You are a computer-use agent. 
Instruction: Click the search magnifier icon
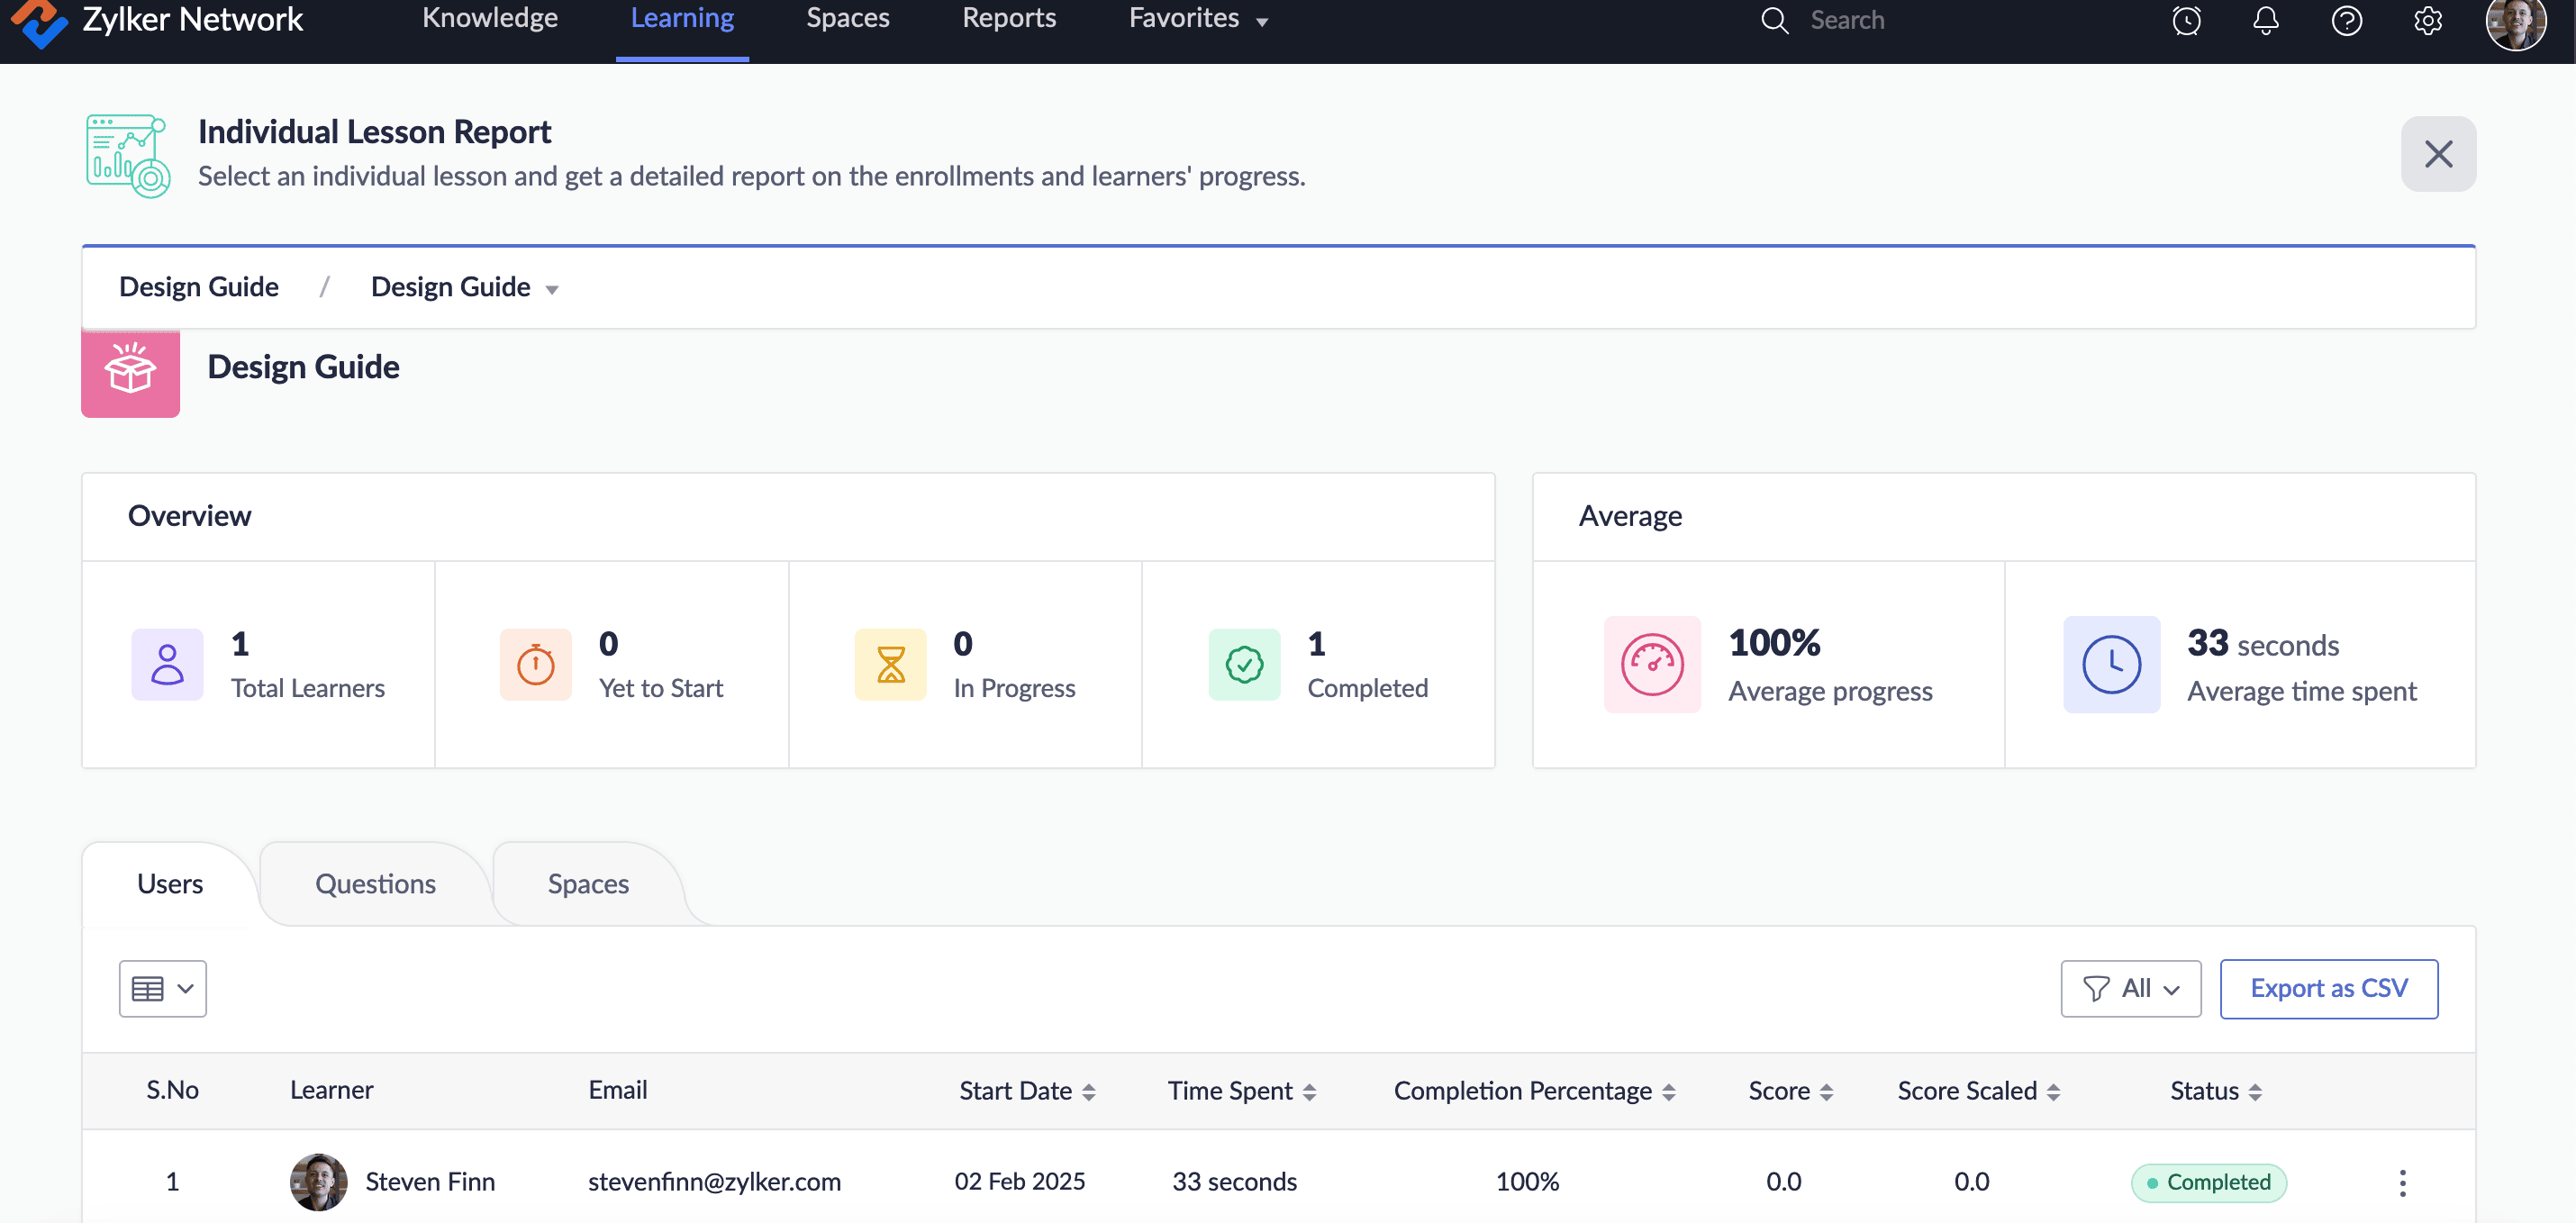[1774, 20]
